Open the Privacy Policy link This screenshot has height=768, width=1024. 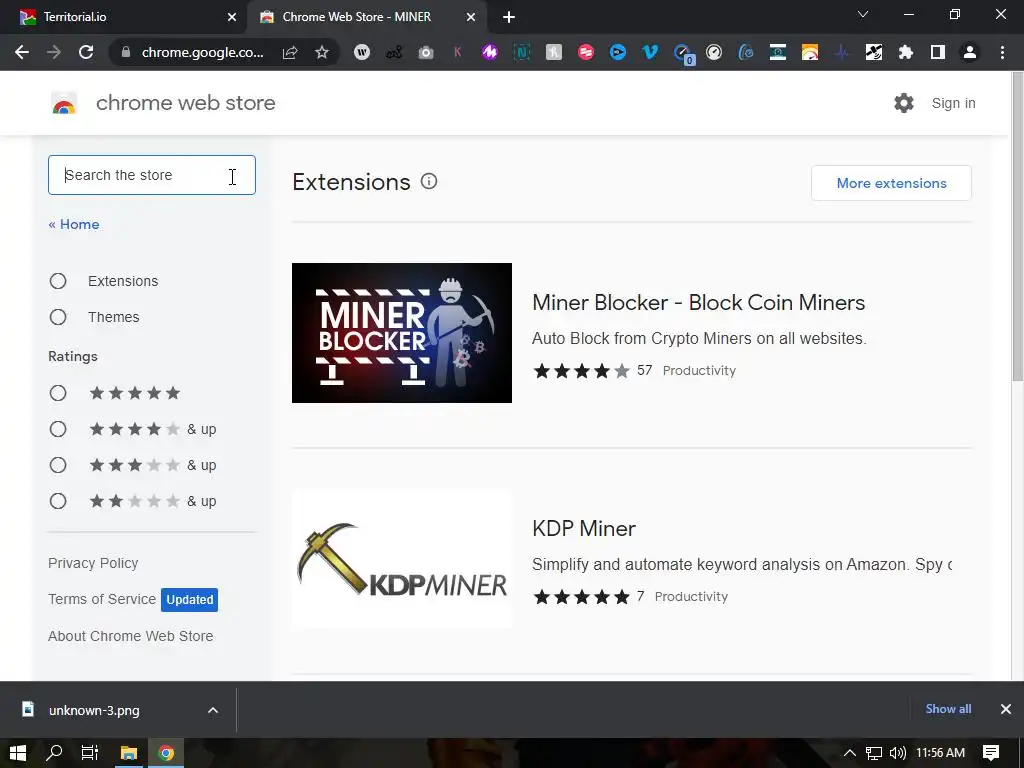pos(93,563)
